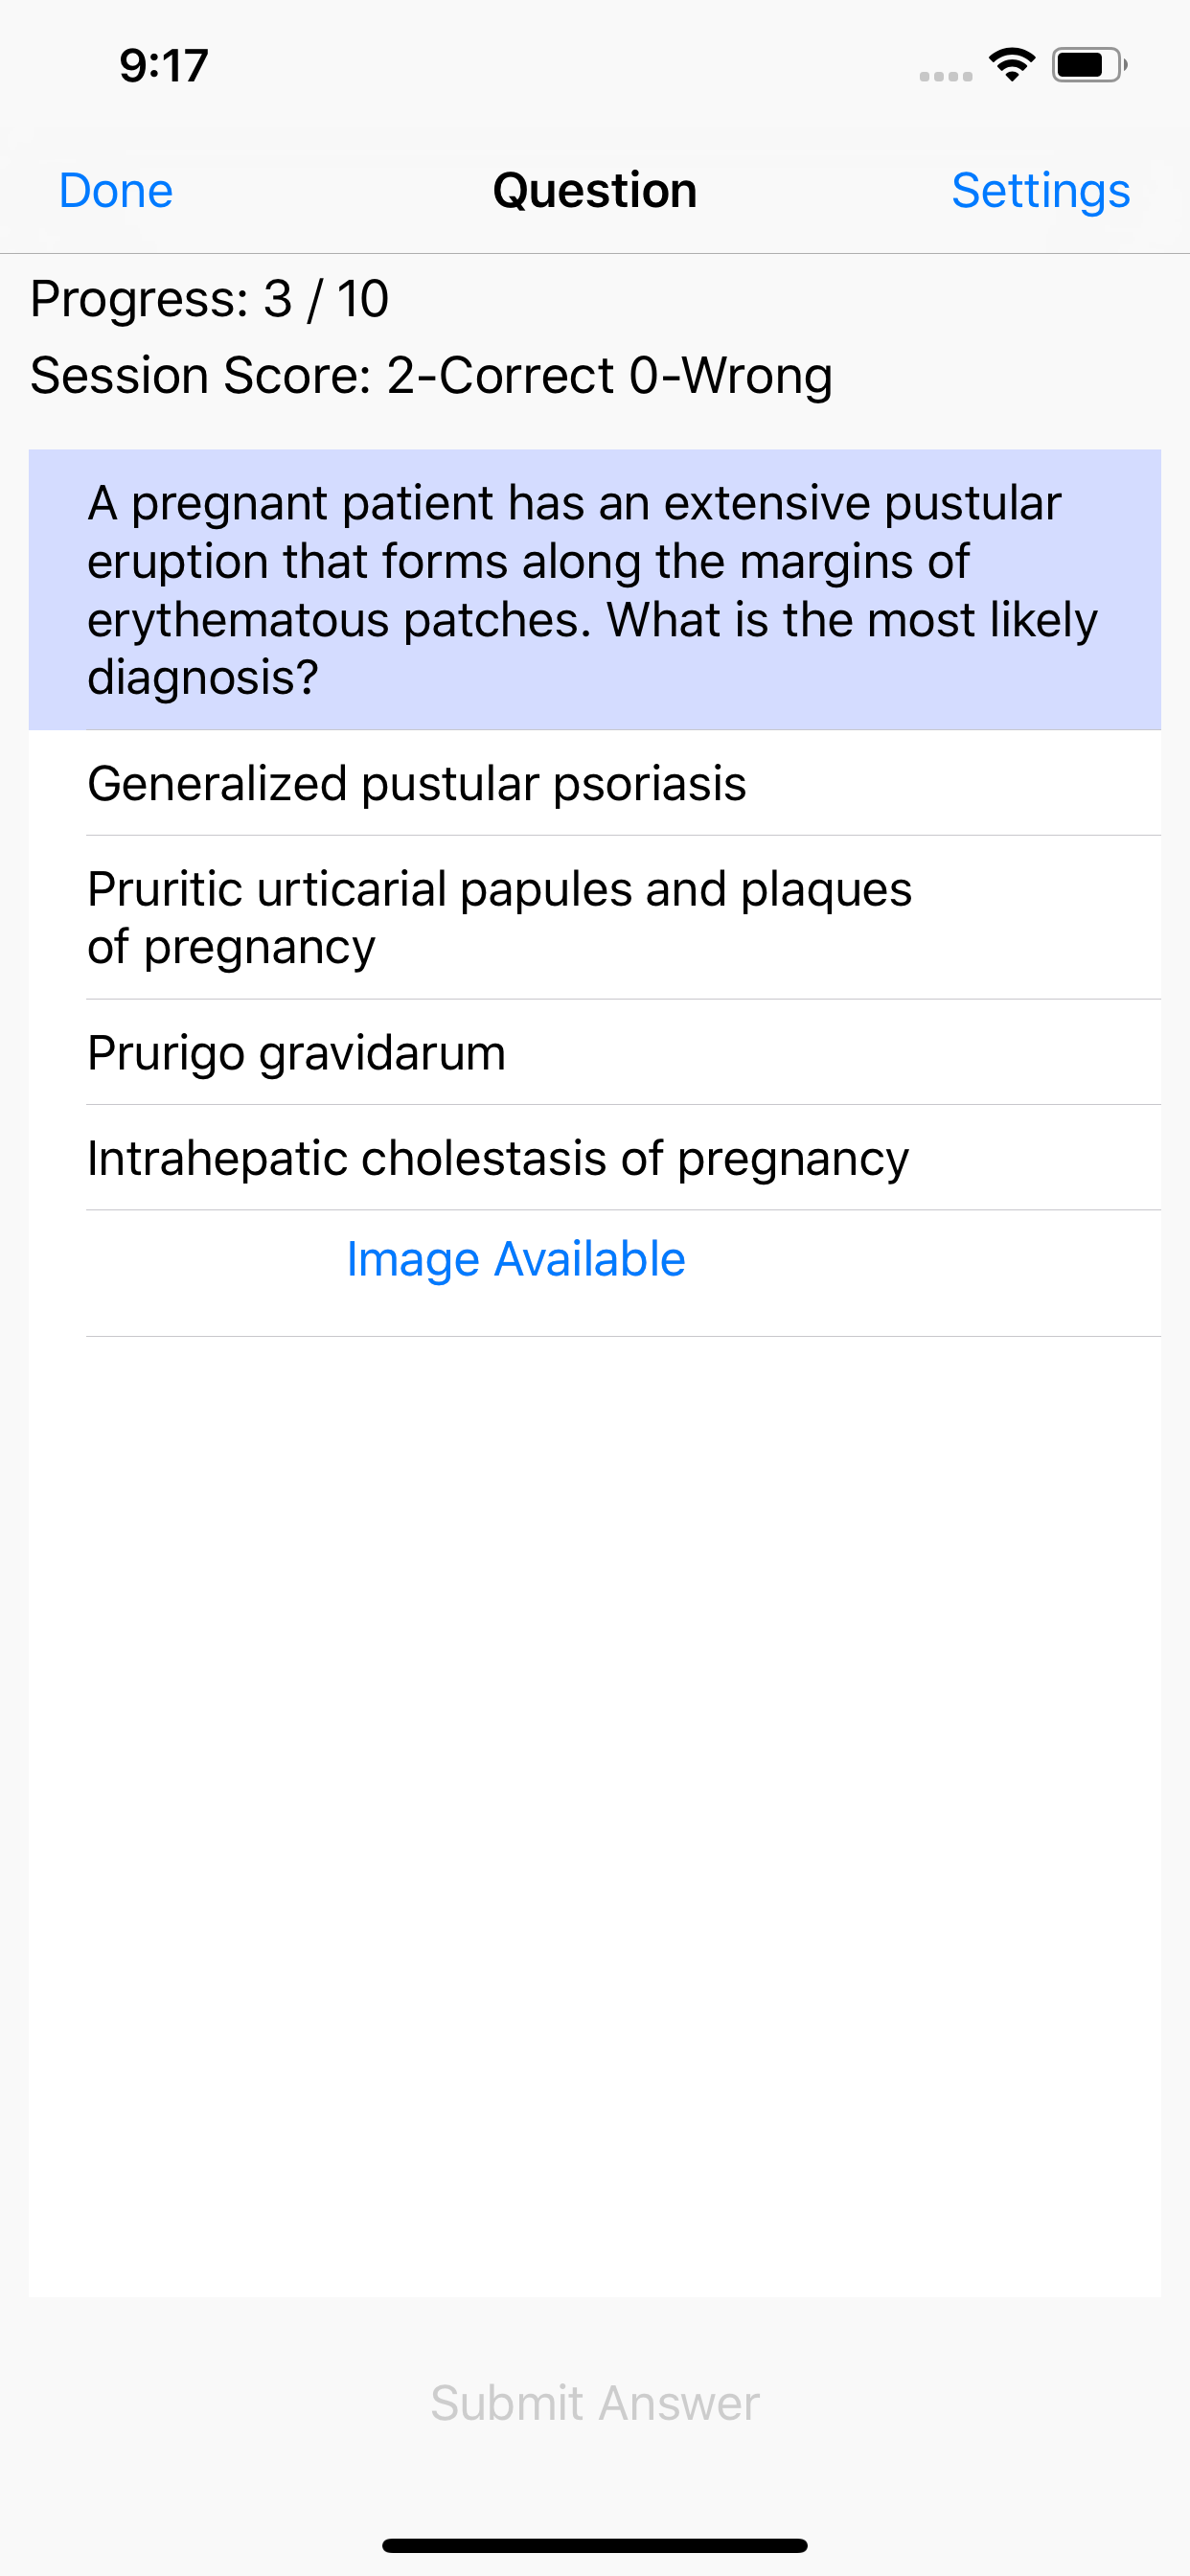Tap the Wi-Fi status icon

[1011, 66]
